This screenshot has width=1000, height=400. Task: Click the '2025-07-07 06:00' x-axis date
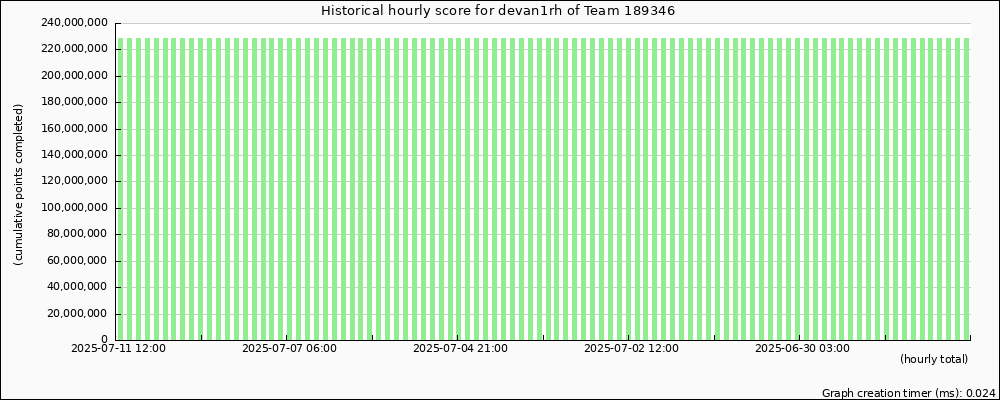(290, 348)
